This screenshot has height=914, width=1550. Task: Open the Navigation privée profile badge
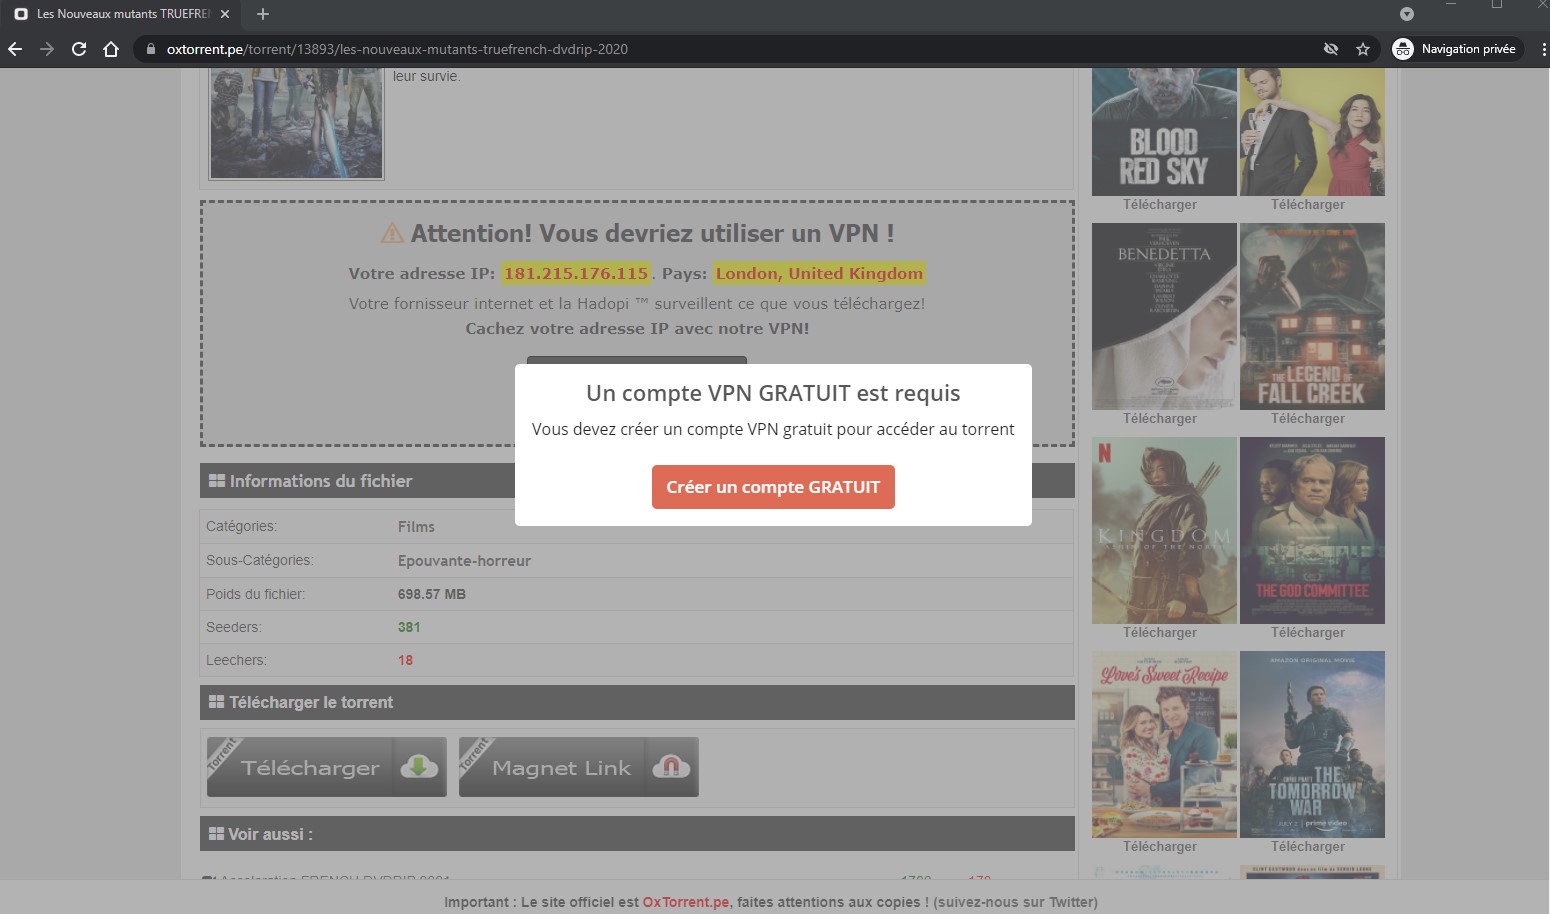(1455, 49)
